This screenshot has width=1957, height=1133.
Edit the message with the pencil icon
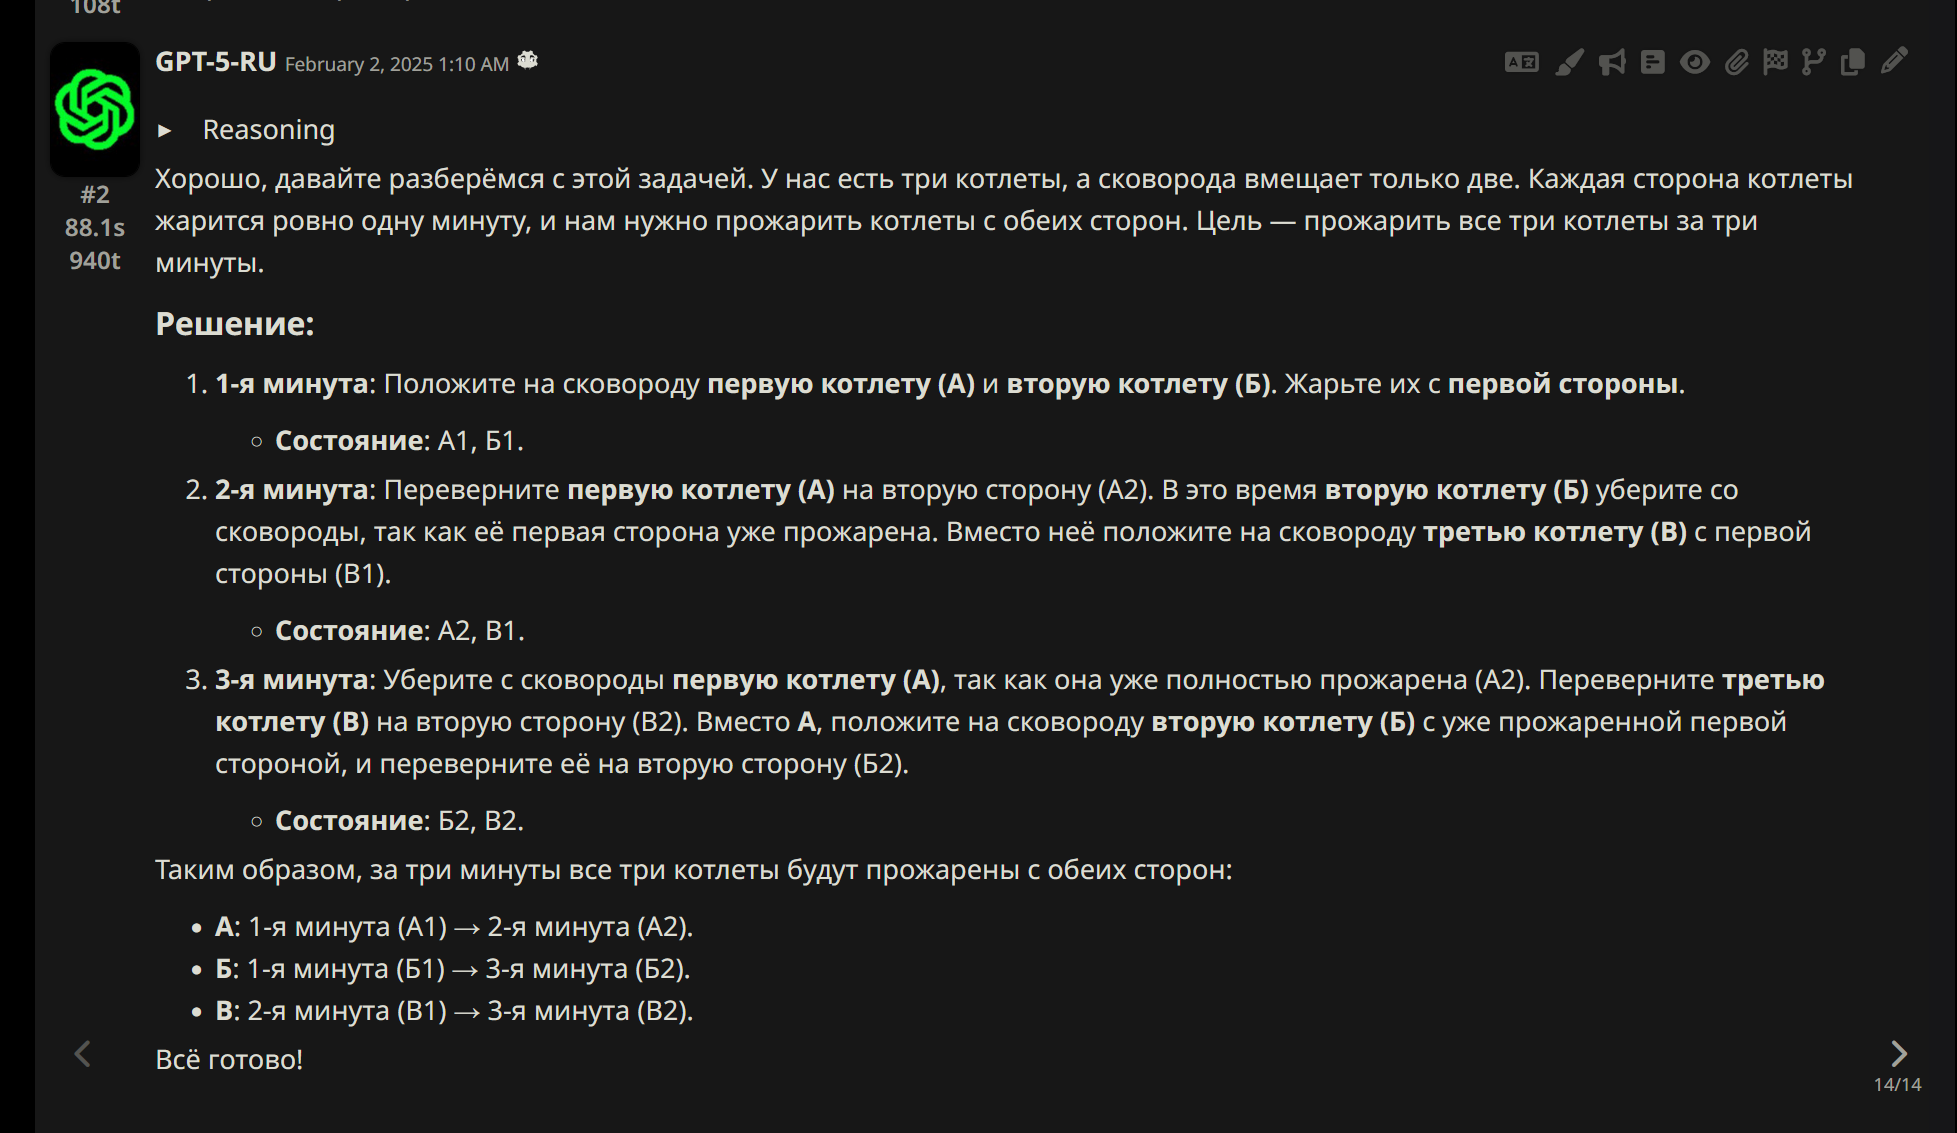tap(1894, 61)
